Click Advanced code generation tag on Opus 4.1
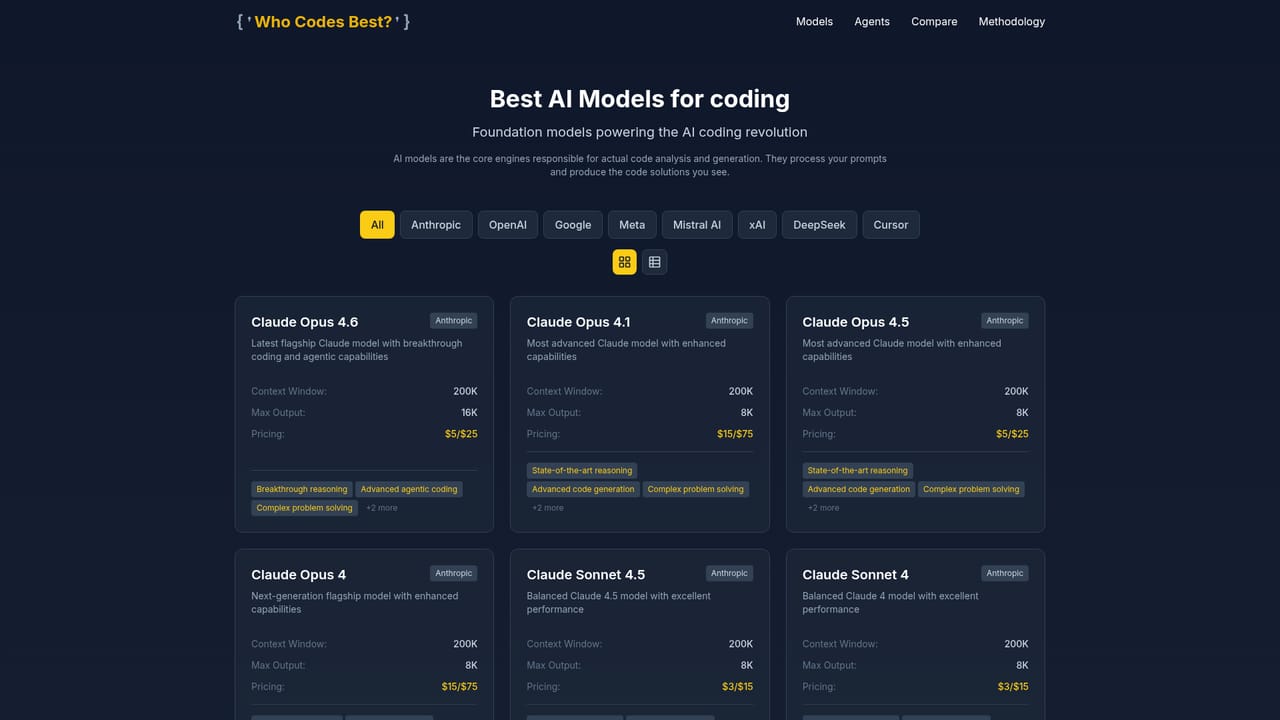Viewport: 1280px width, 720px height. click(x=583, y=490)
